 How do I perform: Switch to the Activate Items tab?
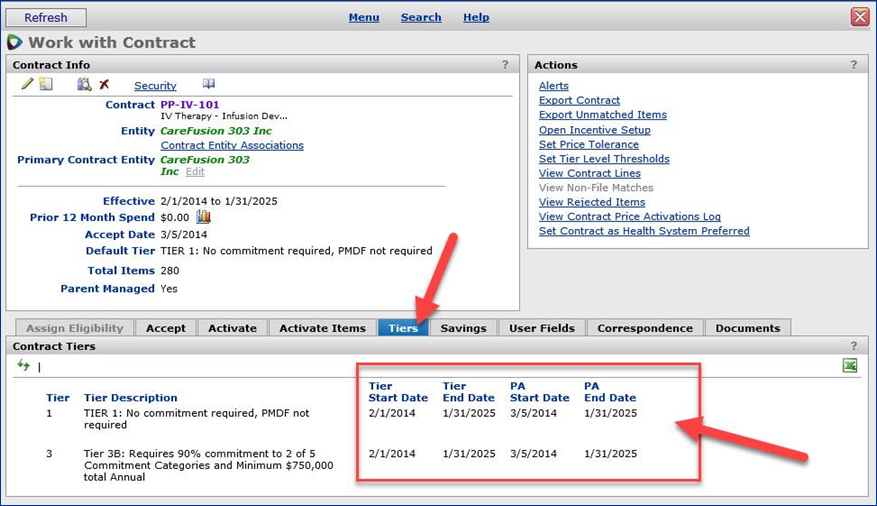(322, 328)
